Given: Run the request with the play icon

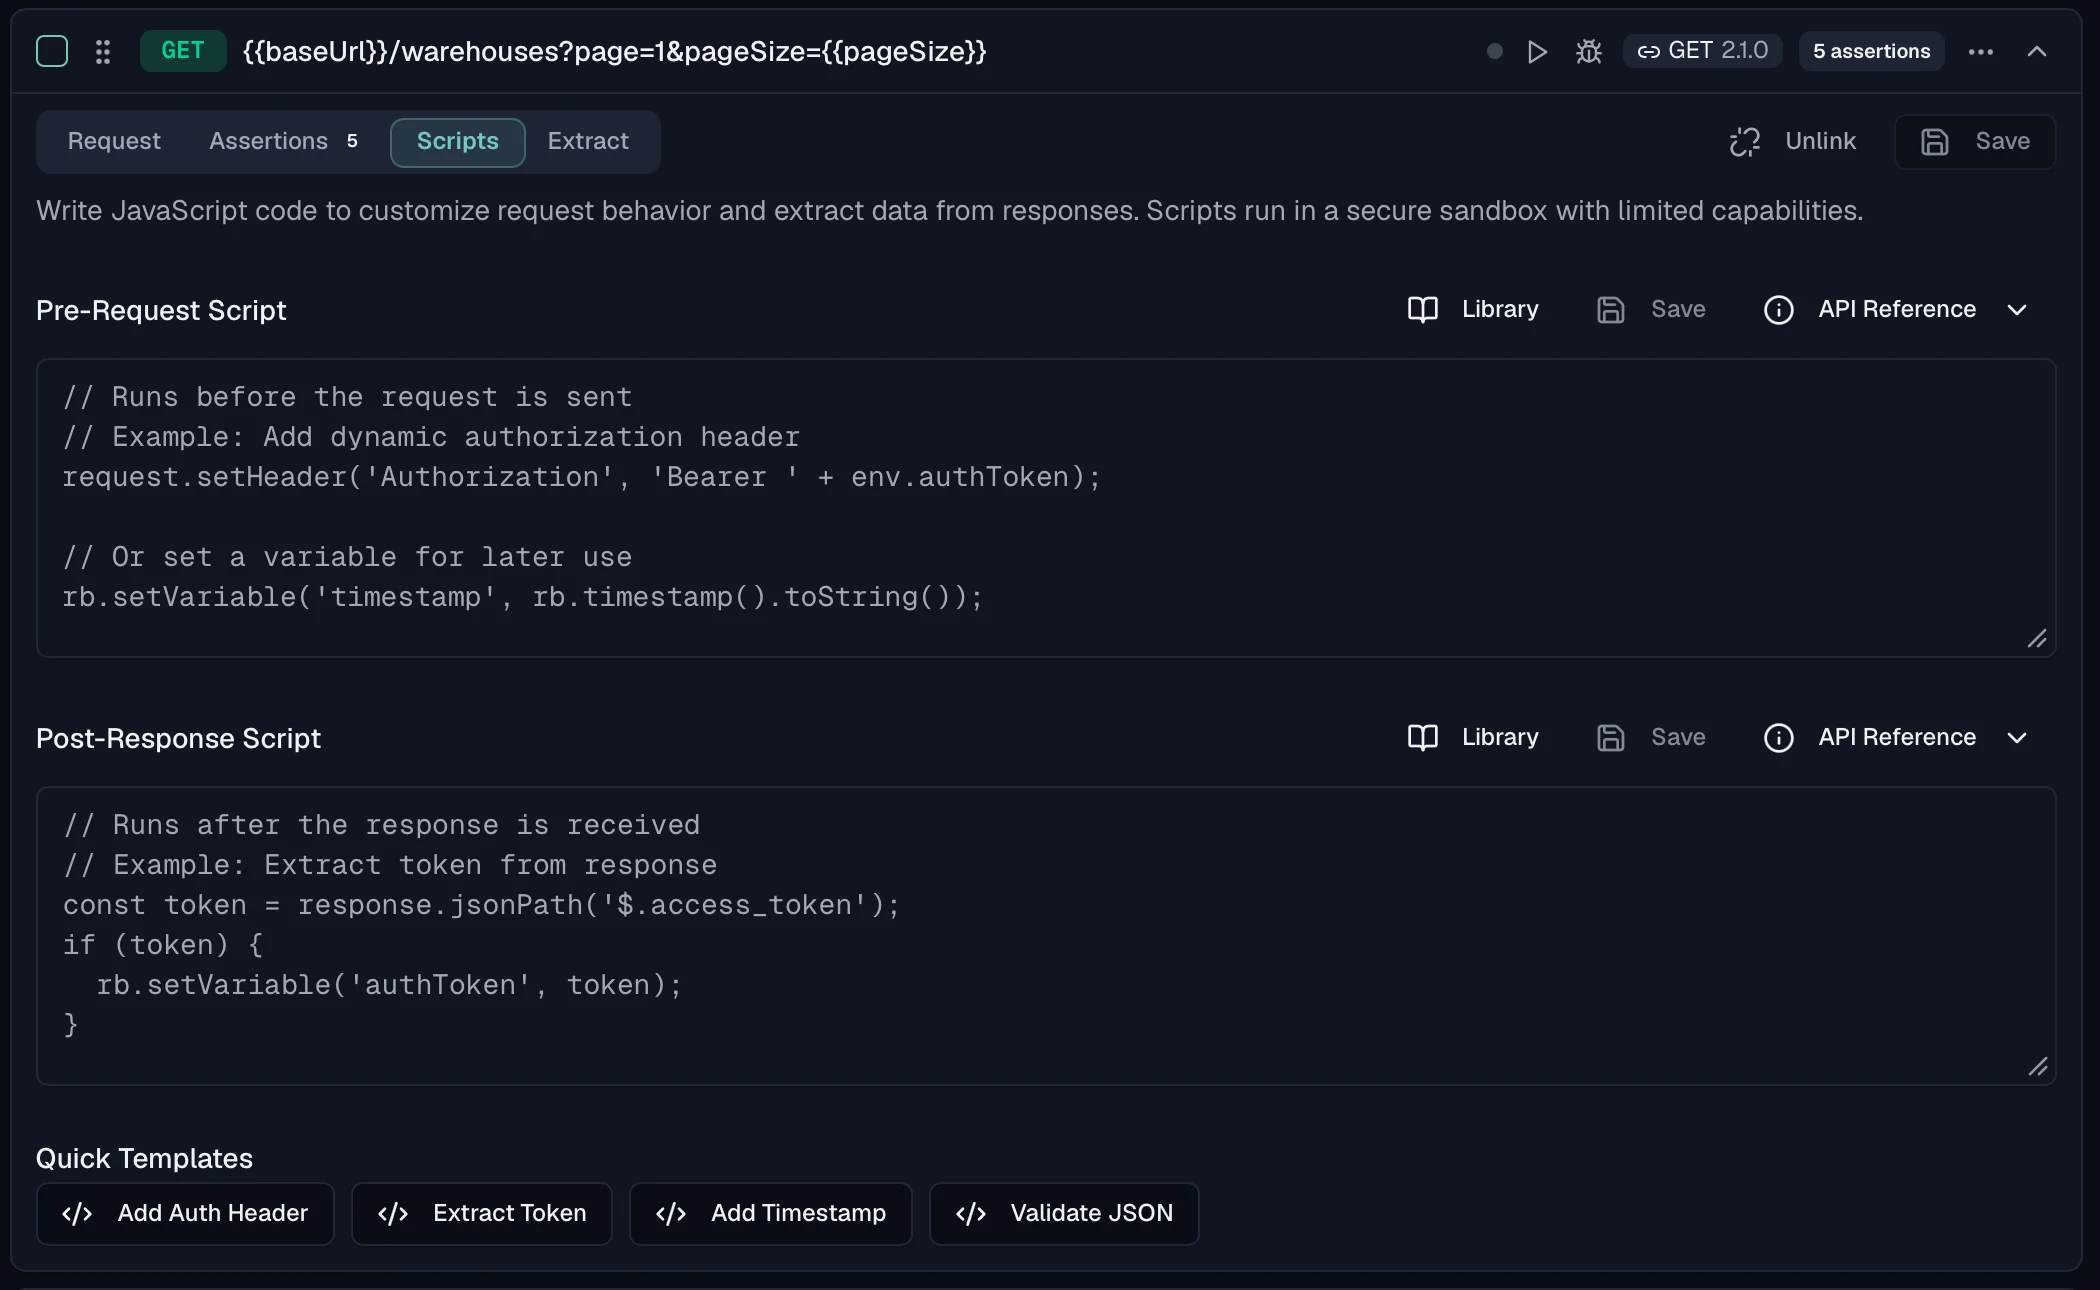Looking at the screenshot, I should tap(1538, 51).
